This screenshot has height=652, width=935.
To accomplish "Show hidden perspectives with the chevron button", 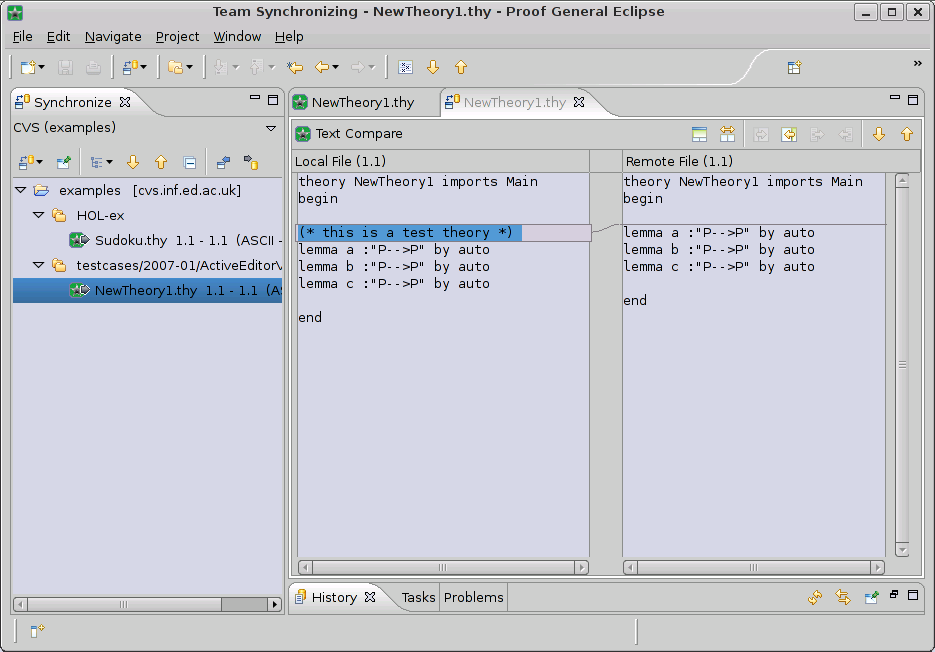I will pos(918,63).
